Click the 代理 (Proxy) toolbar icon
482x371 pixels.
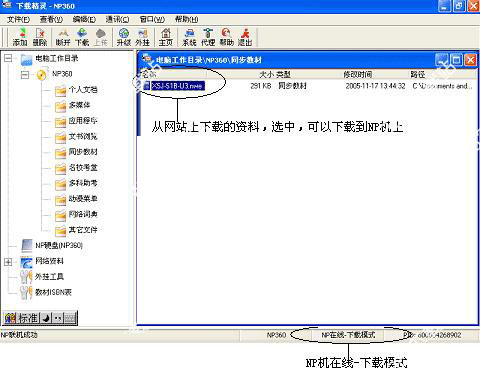(208, 37)
